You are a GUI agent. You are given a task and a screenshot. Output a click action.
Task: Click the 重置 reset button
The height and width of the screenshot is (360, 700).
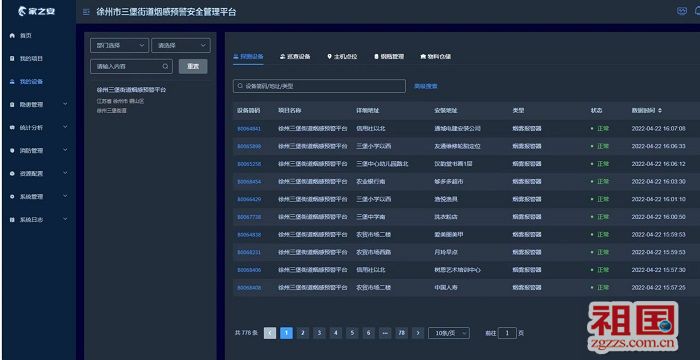click(193, 66)
